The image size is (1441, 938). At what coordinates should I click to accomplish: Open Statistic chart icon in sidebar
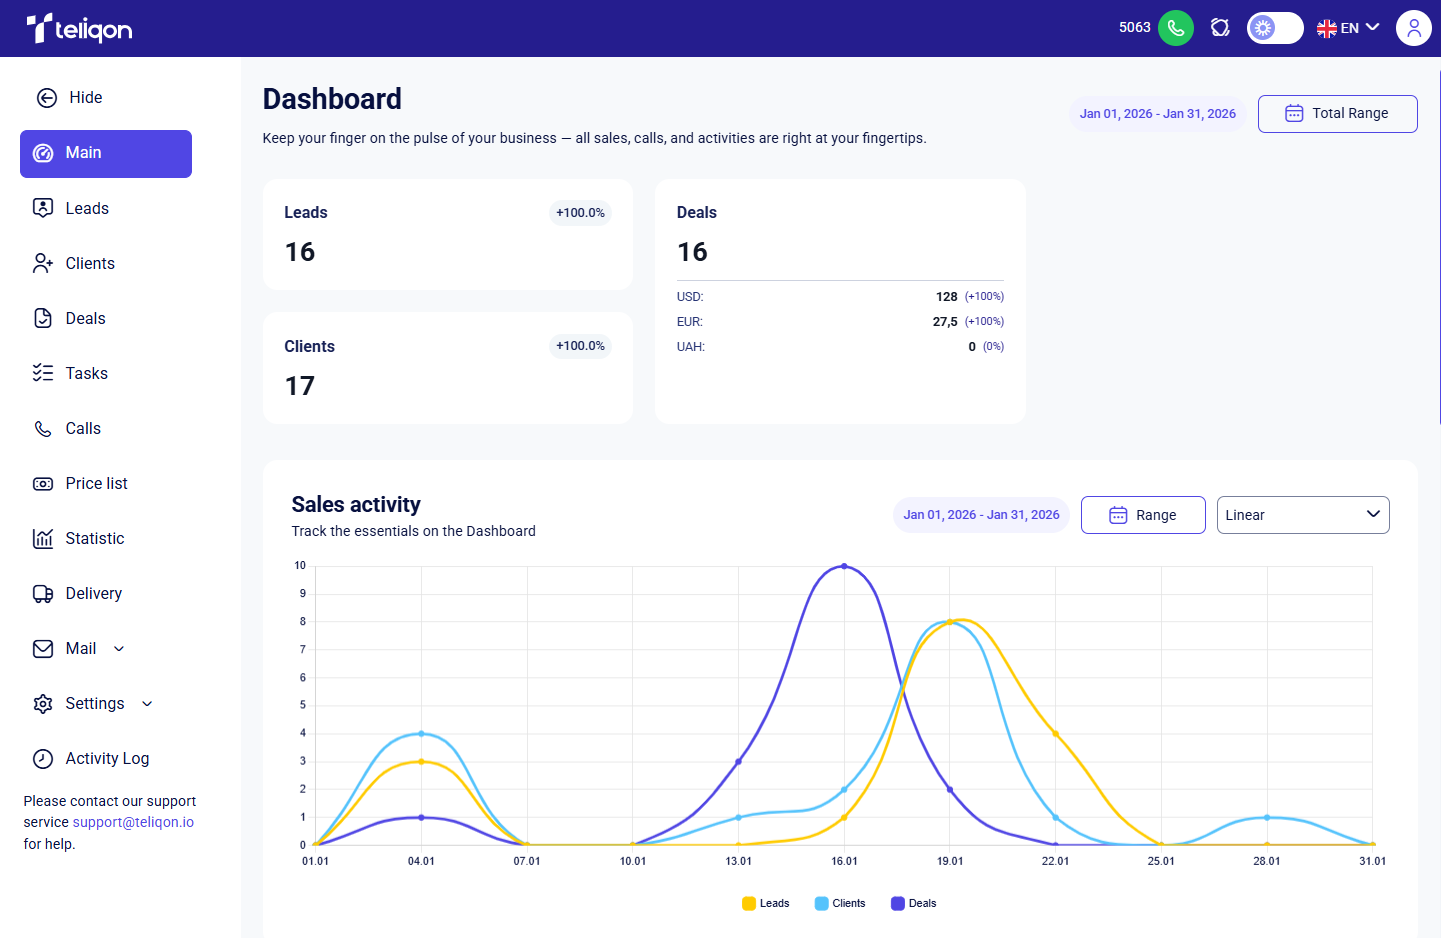click(x=43, y=539)
